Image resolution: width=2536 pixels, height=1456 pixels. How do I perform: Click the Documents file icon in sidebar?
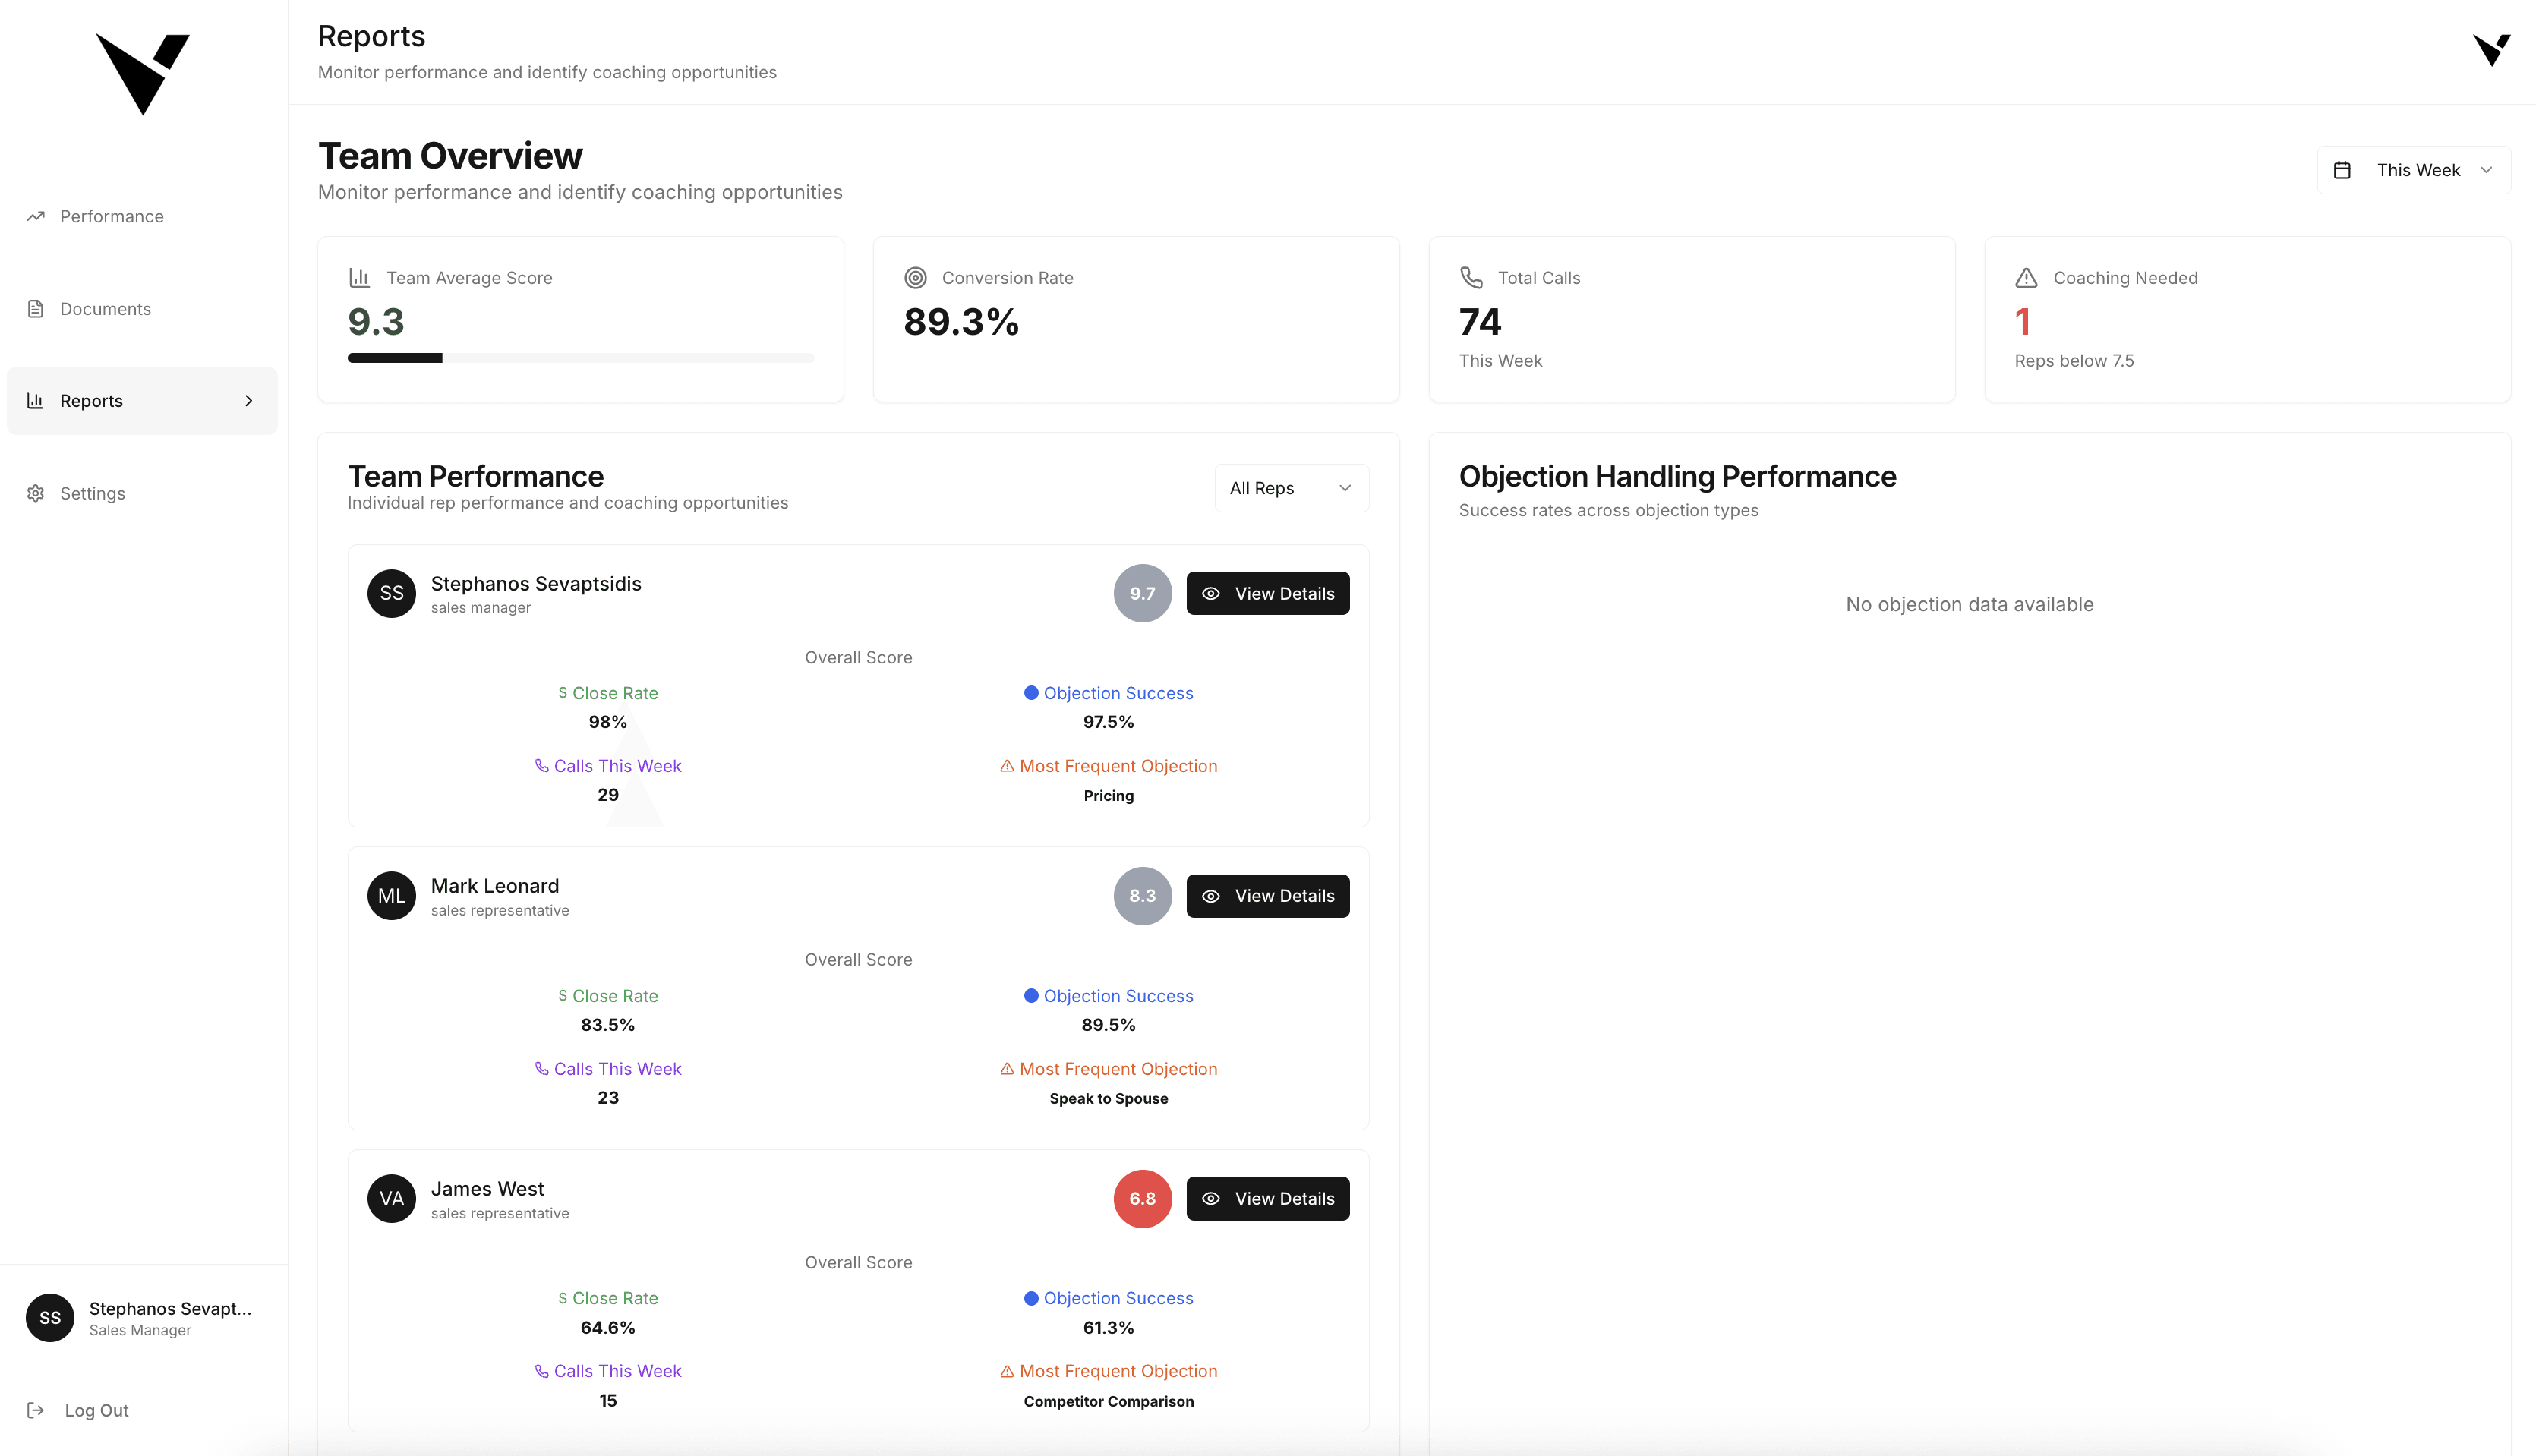tap(36, 309)
